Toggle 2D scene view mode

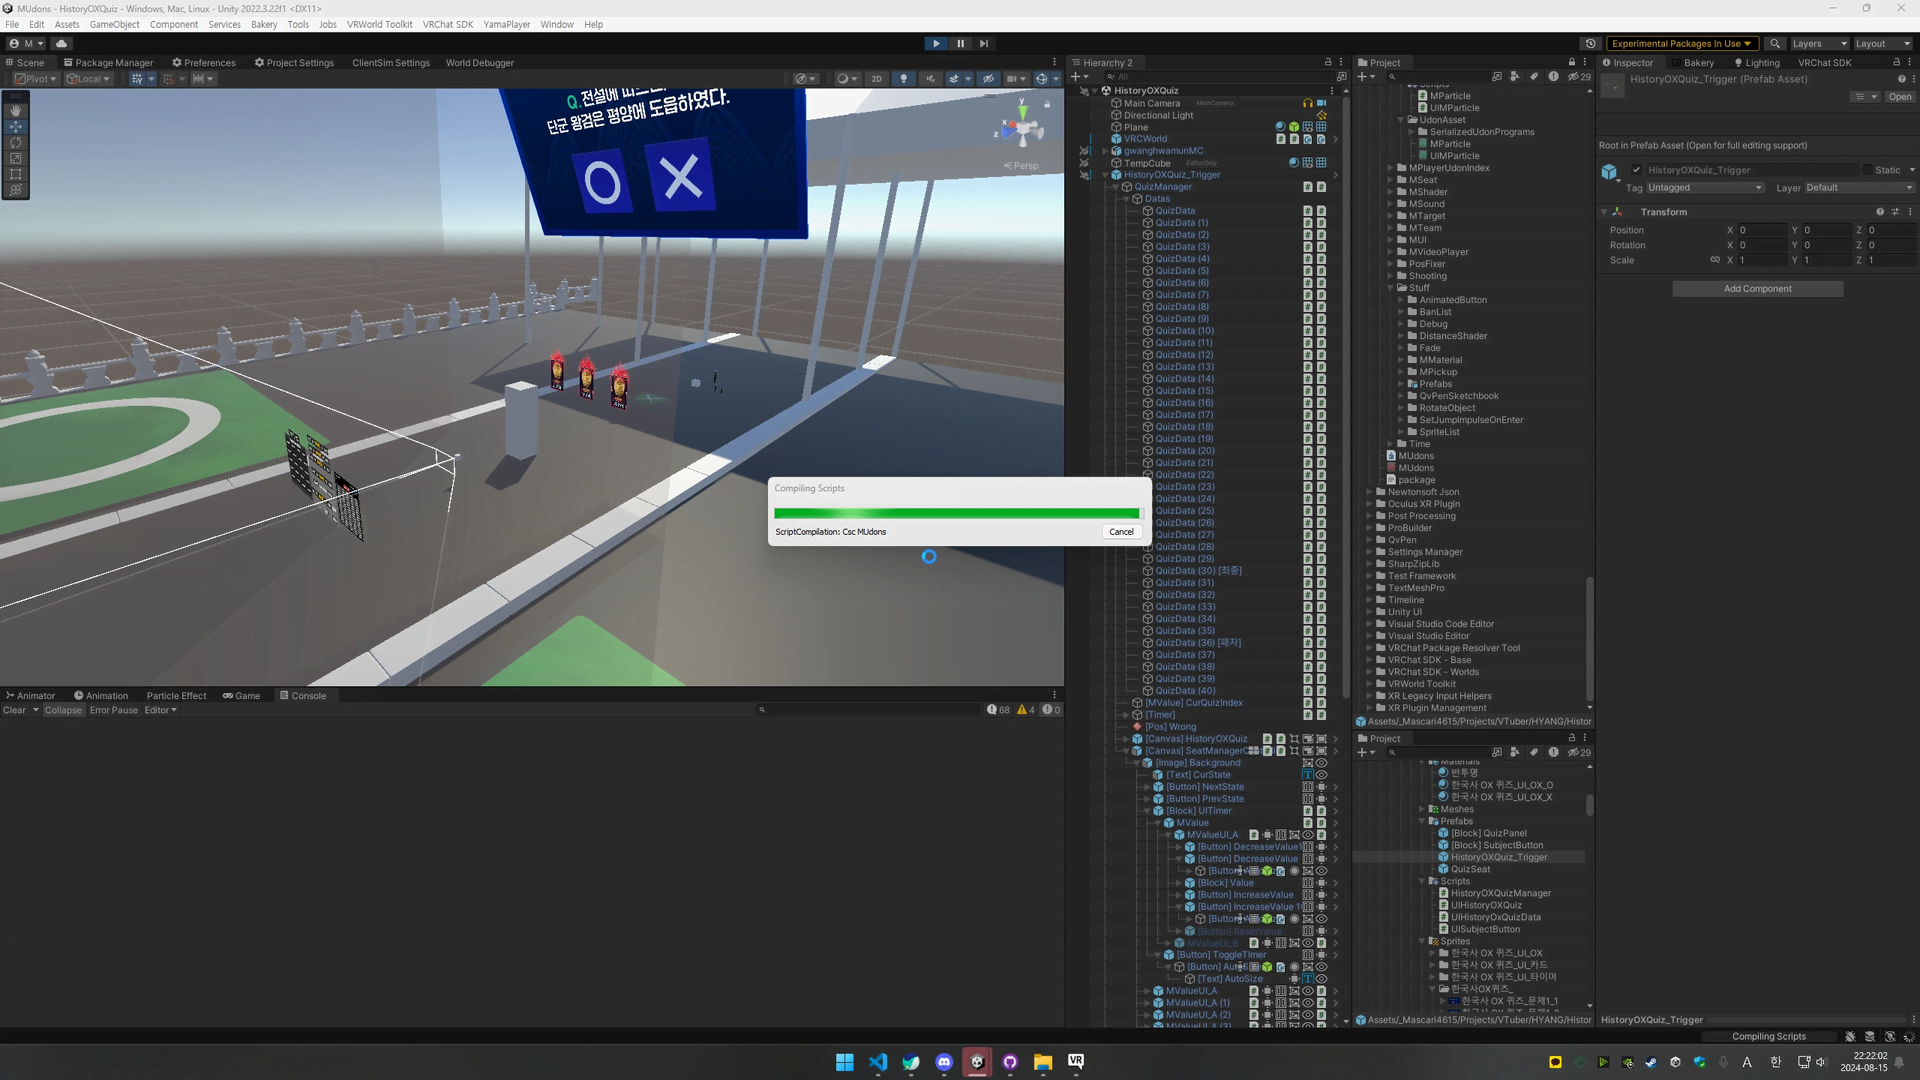877,79
